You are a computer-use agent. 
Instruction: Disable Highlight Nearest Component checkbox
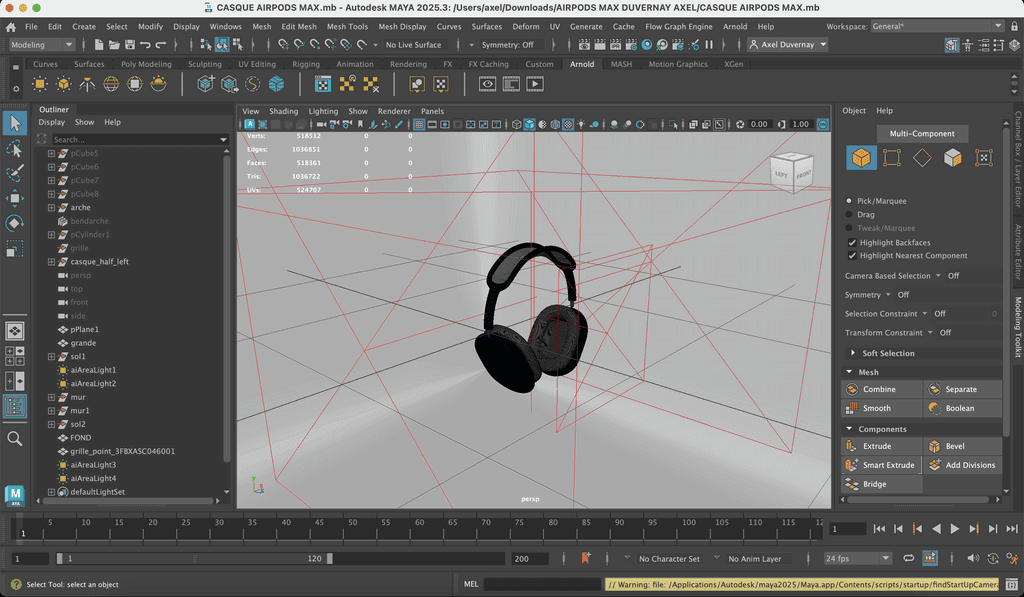(x=852, y=256)
